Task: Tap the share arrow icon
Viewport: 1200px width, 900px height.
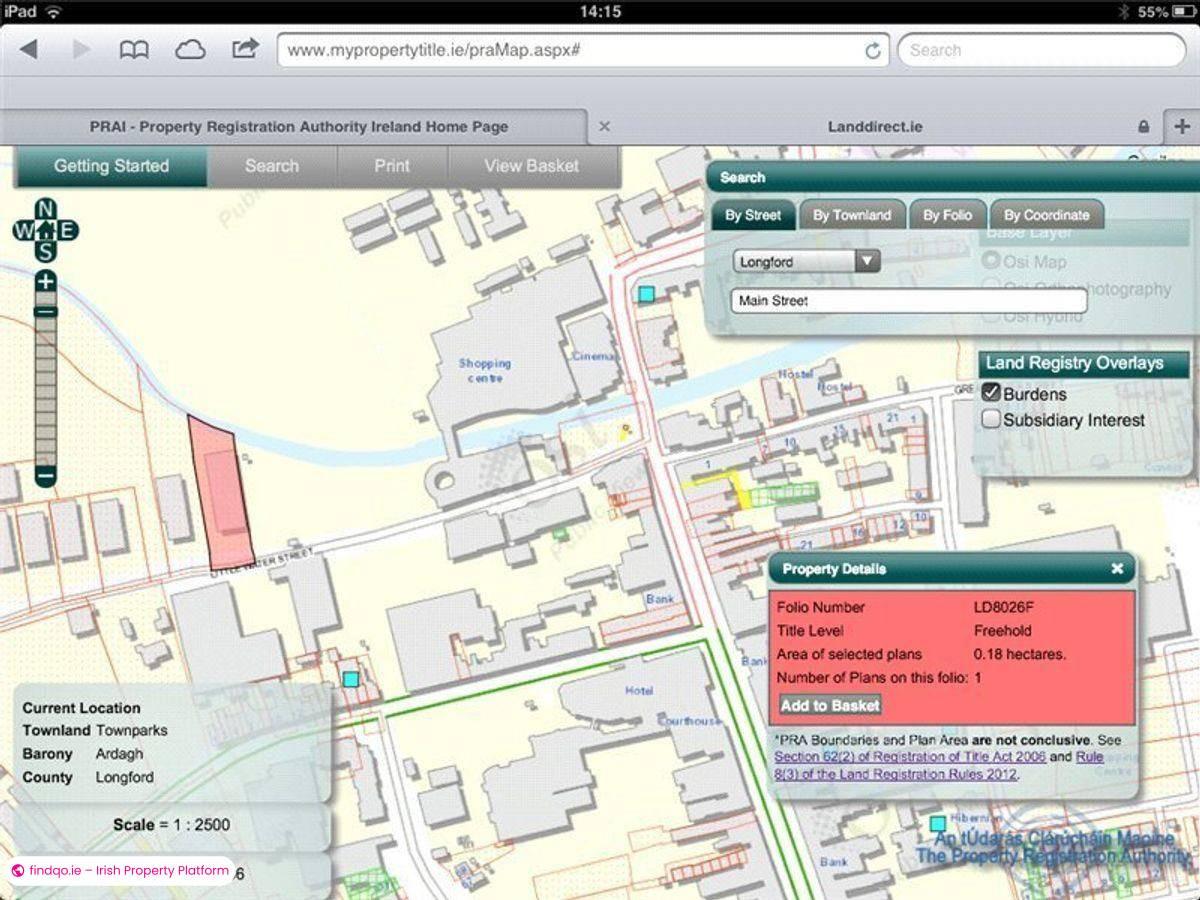Action: coord(245,48)
